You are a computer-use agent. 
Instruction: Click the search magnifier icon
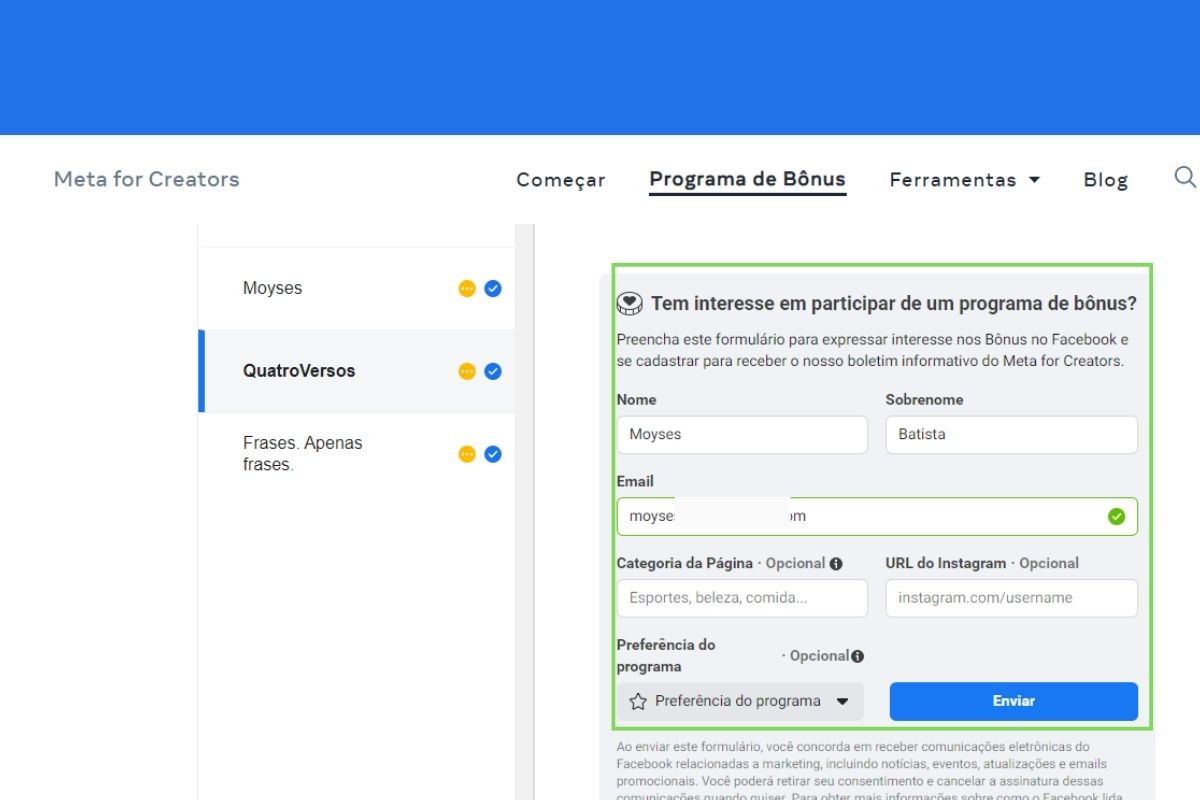click(x=1184, y=178)
